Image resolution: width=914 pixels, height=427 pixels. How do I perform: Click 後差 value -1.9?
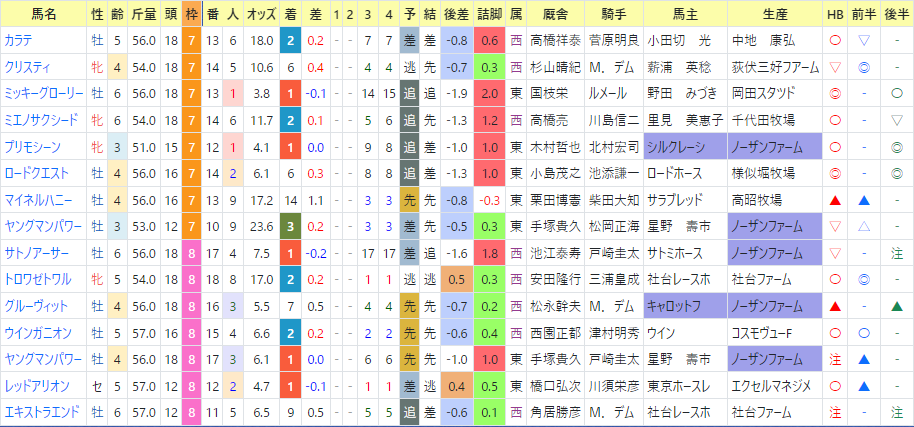tap(457, 94)
